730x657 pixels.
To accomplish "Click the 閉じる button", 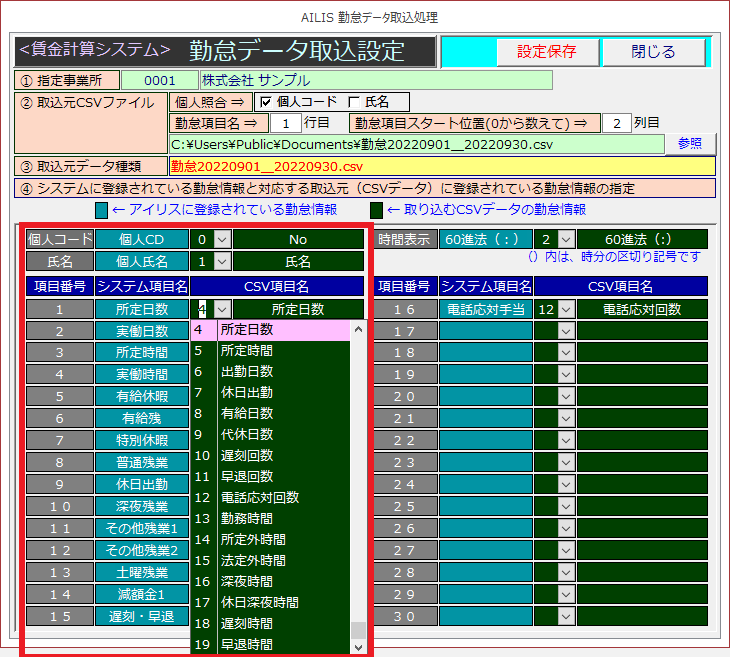I will click(x=653, y=52).
